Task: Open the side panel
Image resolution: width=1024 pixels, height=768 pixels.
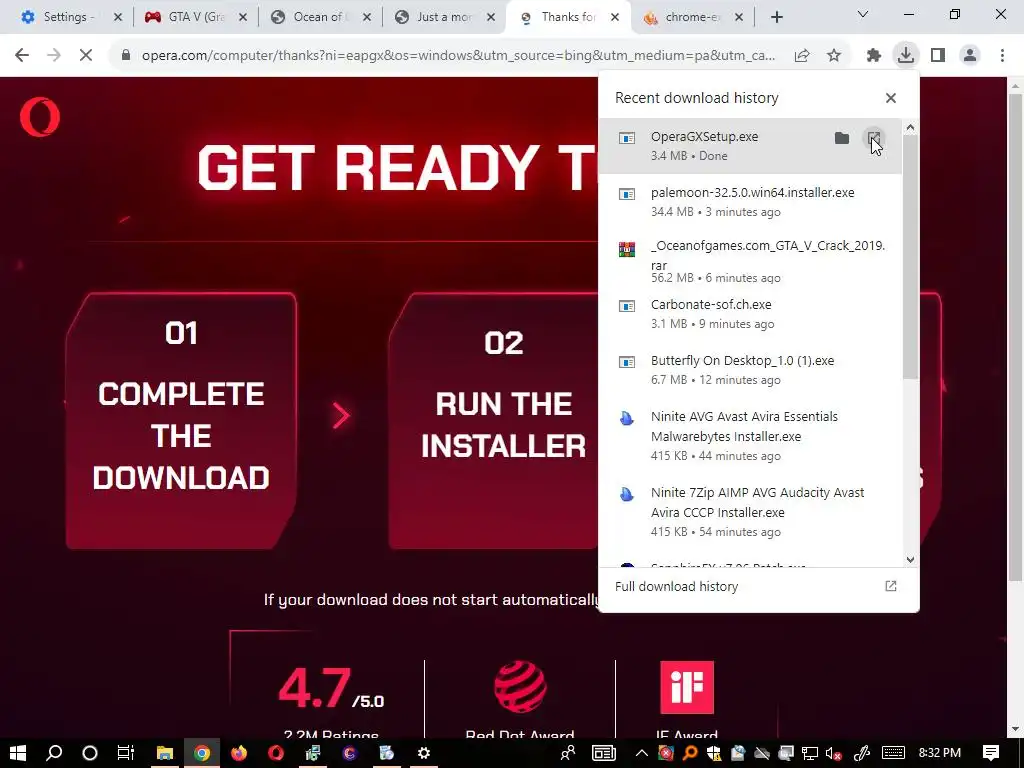Action: [x=938, y=56]
